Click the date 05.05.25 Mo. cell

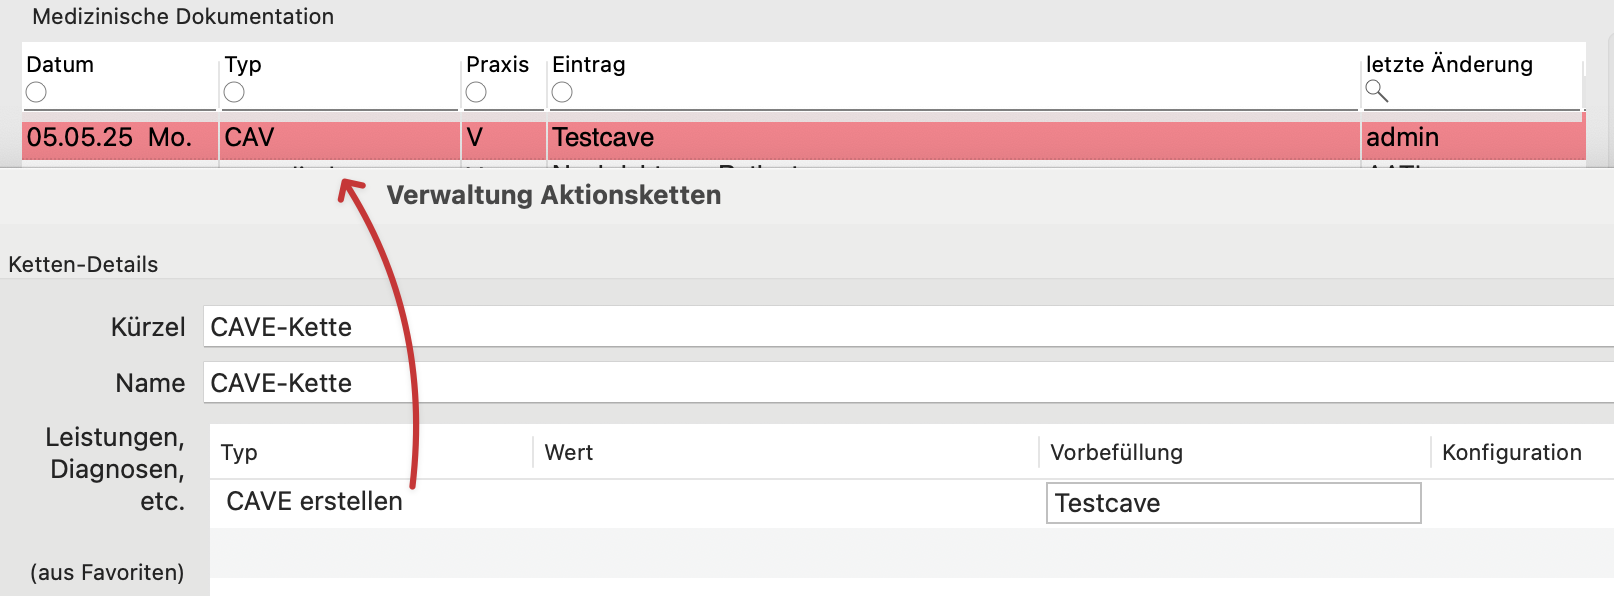109,138
